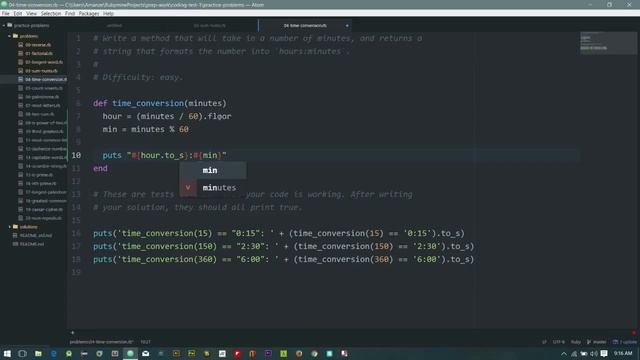Viewport: 640px width, 360px height.
Task: Show hidden system tray icons
Action: [564, 354]
